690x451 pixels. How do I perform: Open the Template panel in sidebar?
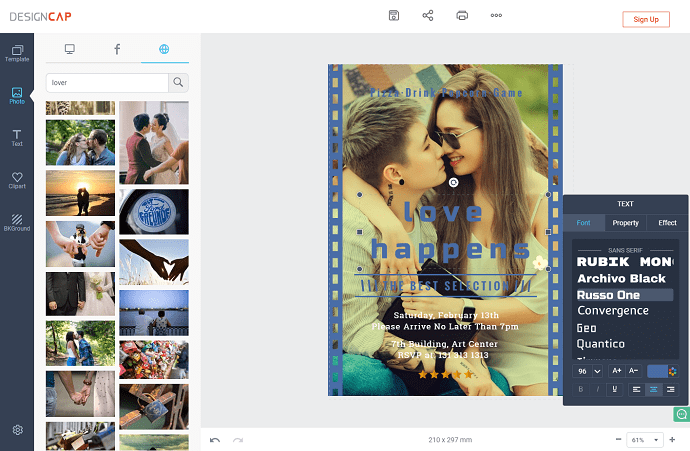(x=17, y=53)
